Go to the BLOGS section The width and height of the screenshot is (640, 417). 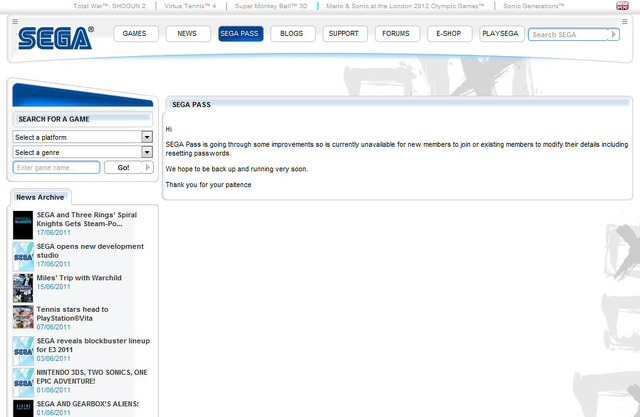pyautogui.click(x=293, y=33)
